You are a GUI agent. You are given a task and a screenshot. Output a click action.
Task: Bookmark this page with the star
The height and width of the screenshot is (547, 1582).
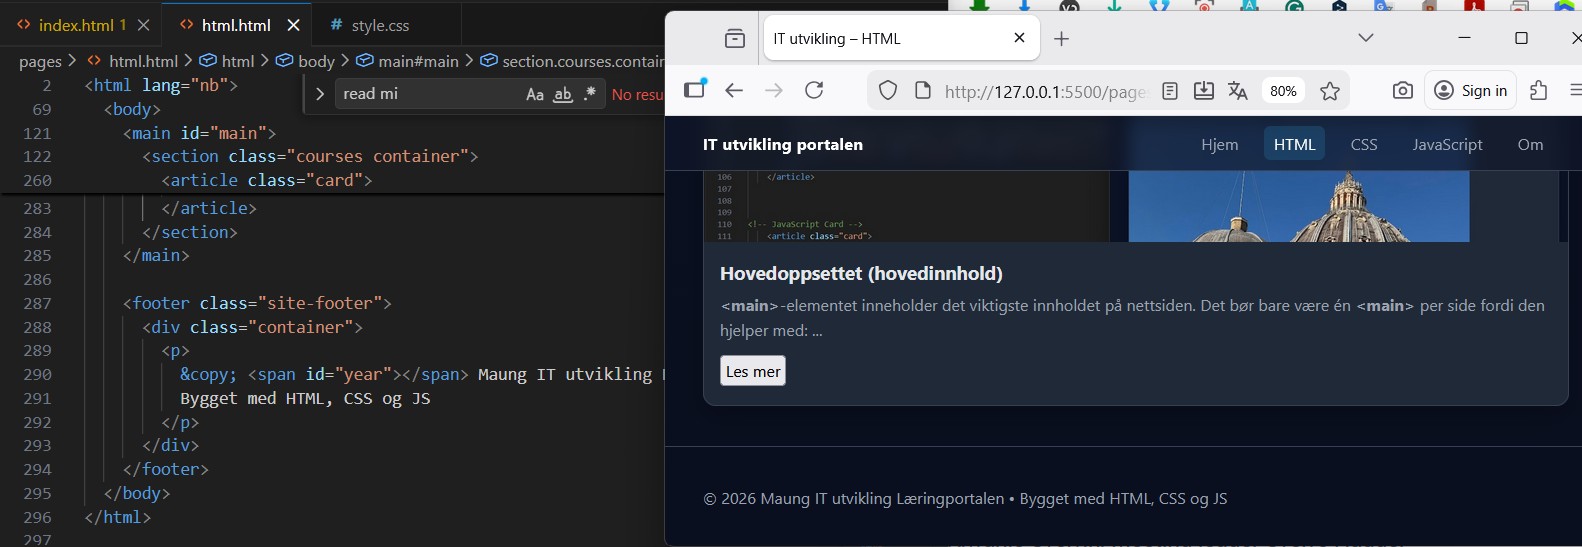pos(1329,91)
